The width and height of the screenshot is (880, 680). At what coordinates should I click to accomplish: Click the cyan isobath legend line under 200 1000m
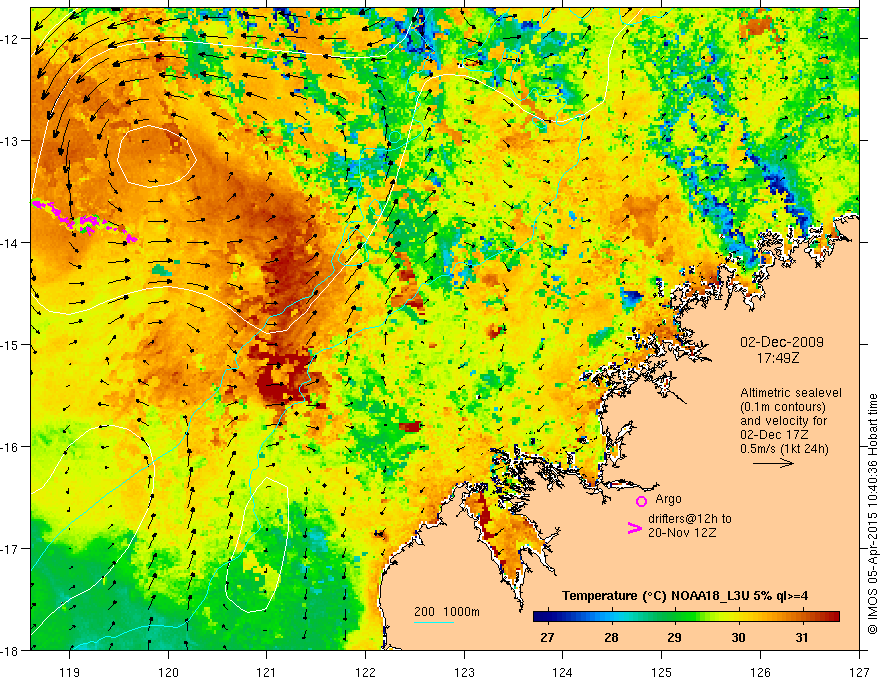pyautogui.click(x=434, y=622)
